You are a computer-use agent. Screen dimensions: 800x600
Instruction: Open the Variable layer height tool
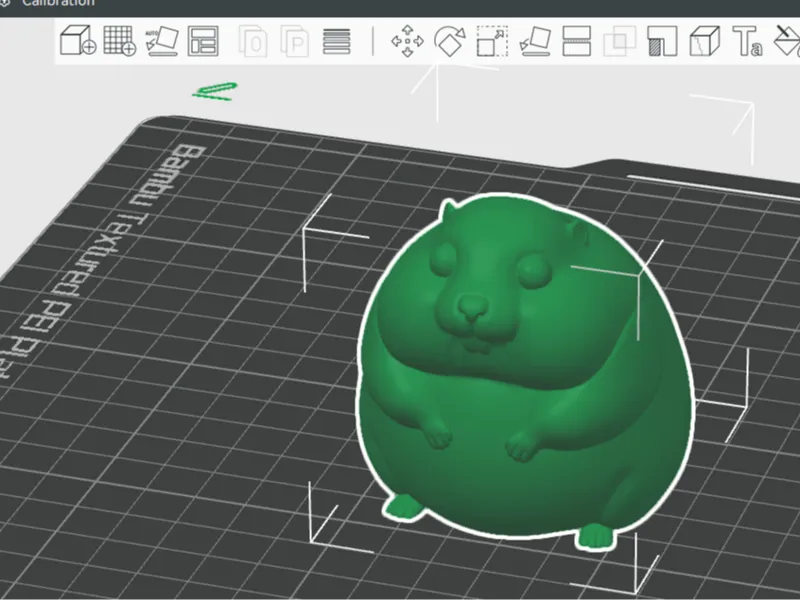pos(337,41)
